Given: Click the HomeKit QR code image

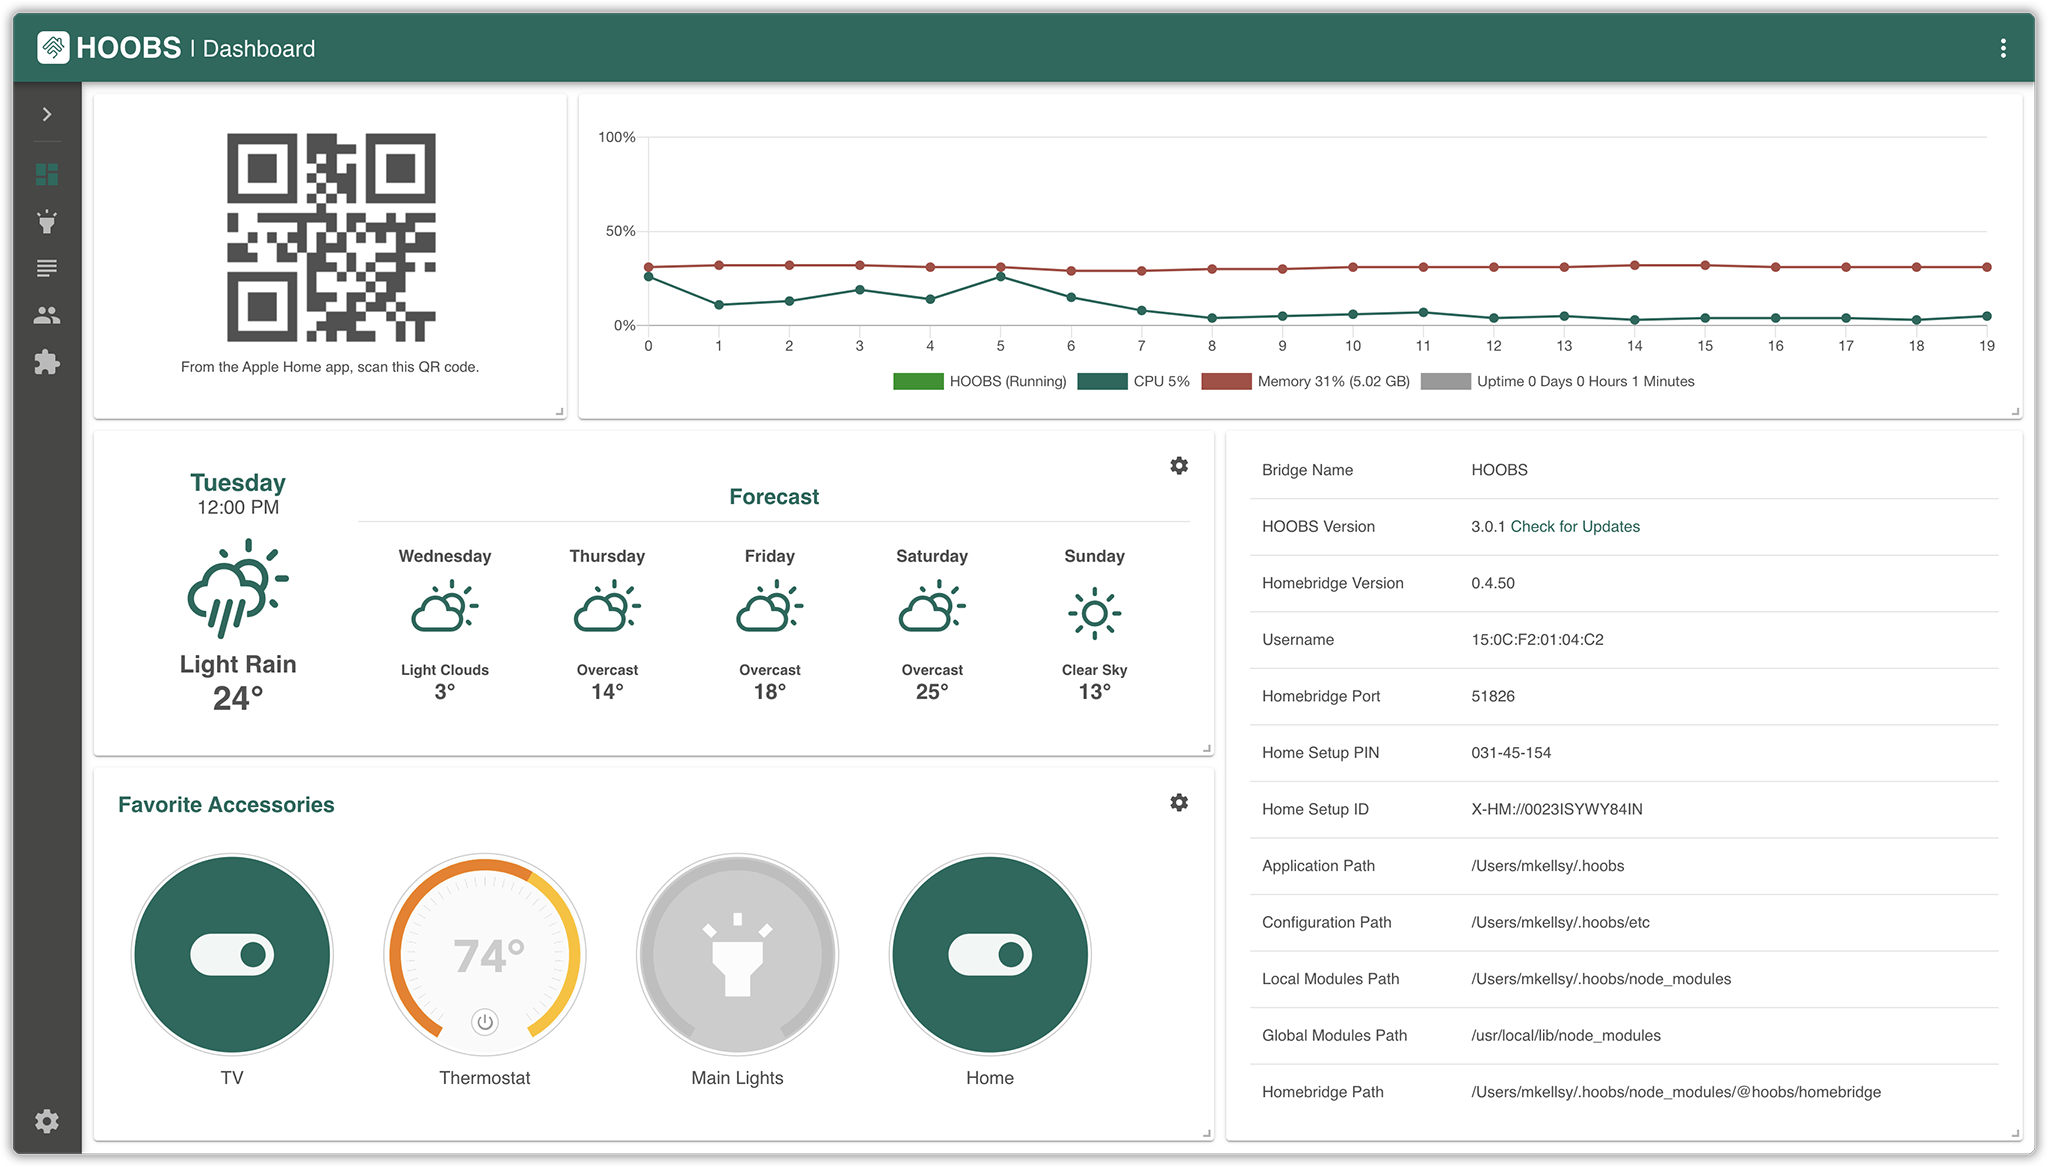Looking at the screenshot, I should click(x=331, y=237).
